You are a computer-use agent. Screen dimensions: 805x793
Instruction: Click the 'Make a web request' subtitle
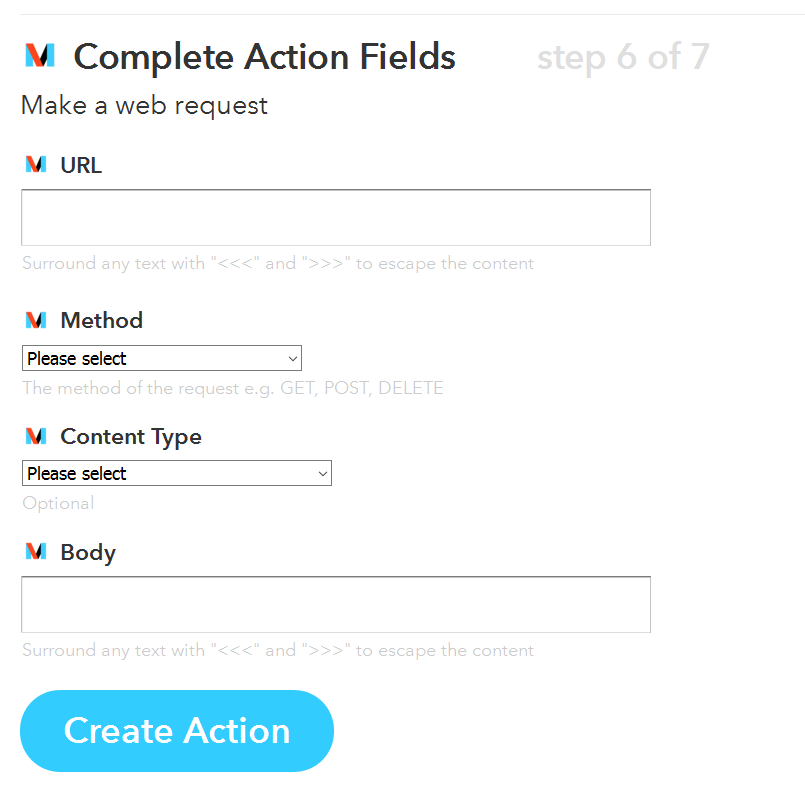click(144, 105)
